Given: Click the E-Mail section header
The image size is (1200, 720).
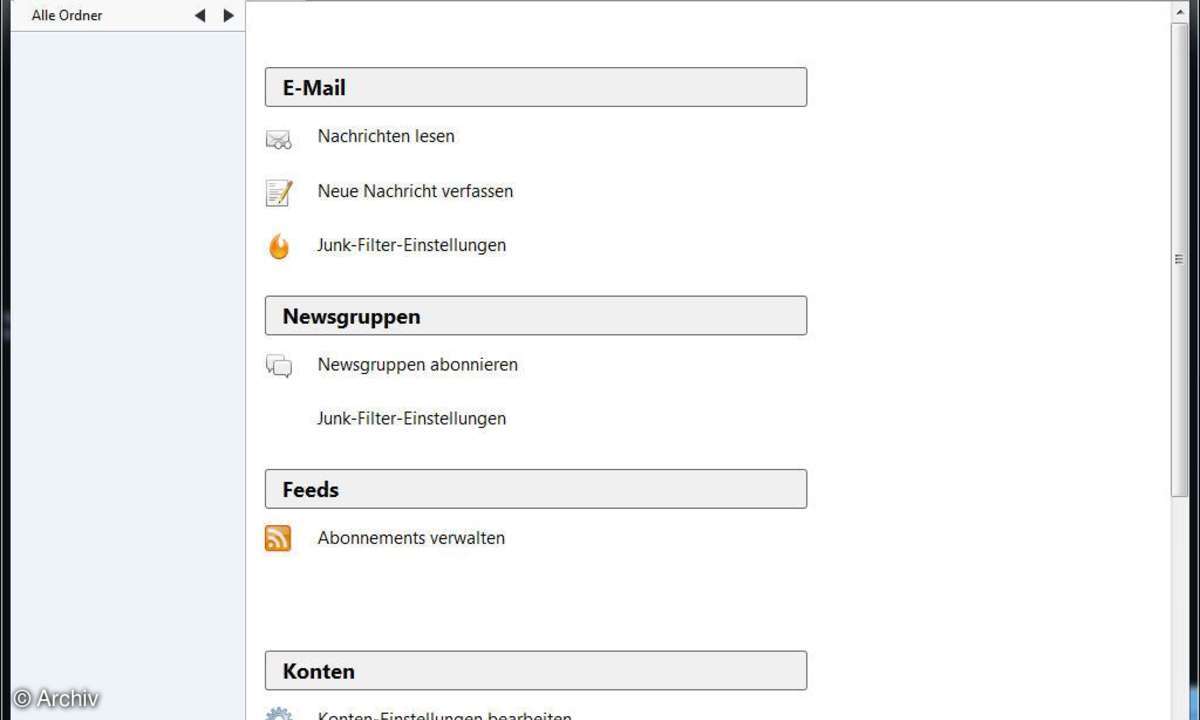Looking at the screenshot, I should (x=536, y=87).
